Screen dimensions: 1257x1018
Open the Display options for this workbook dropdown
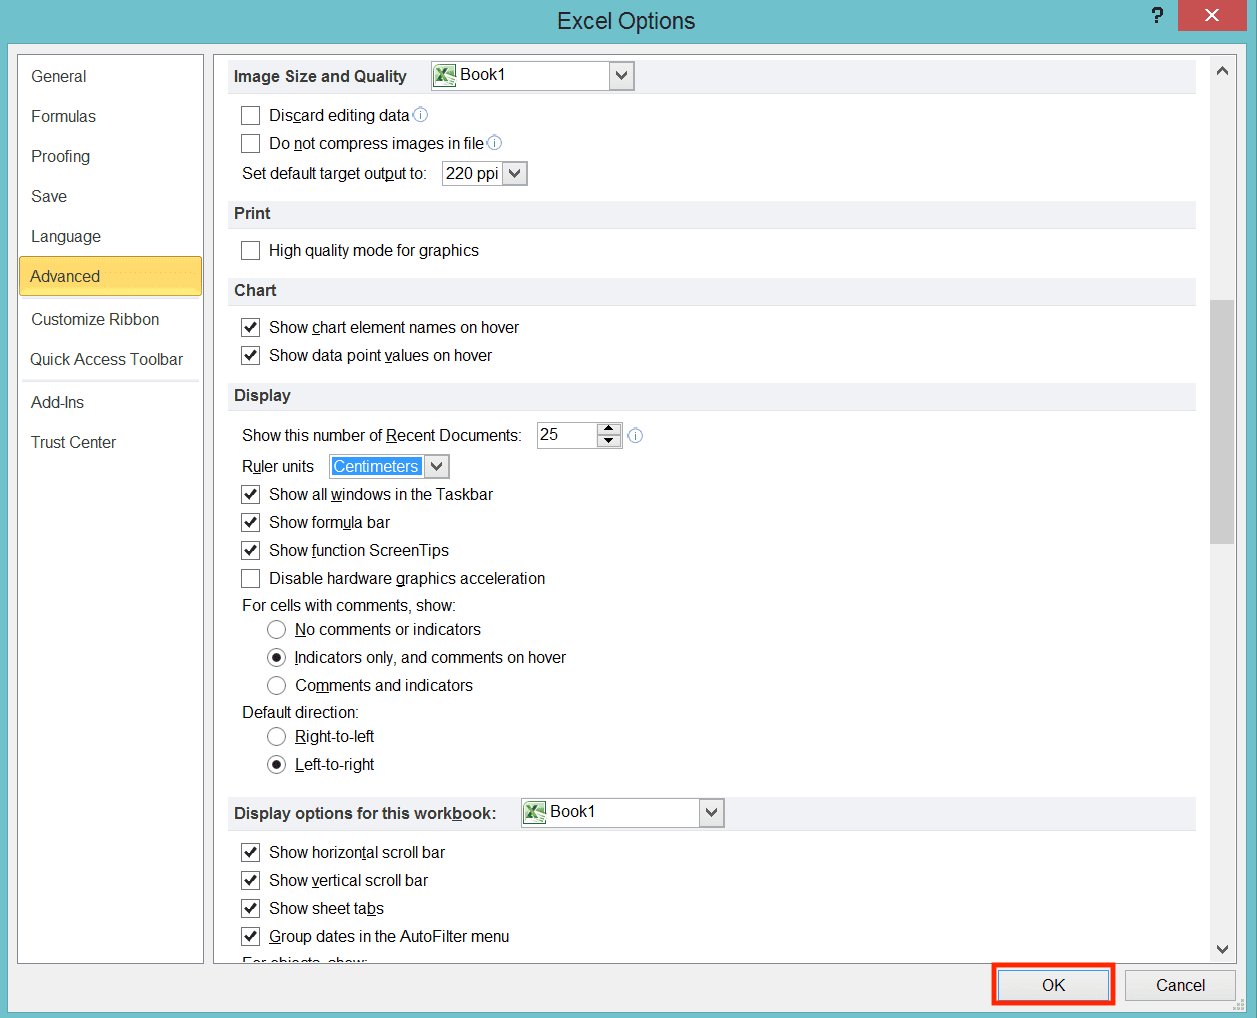(x=710, y=812)
